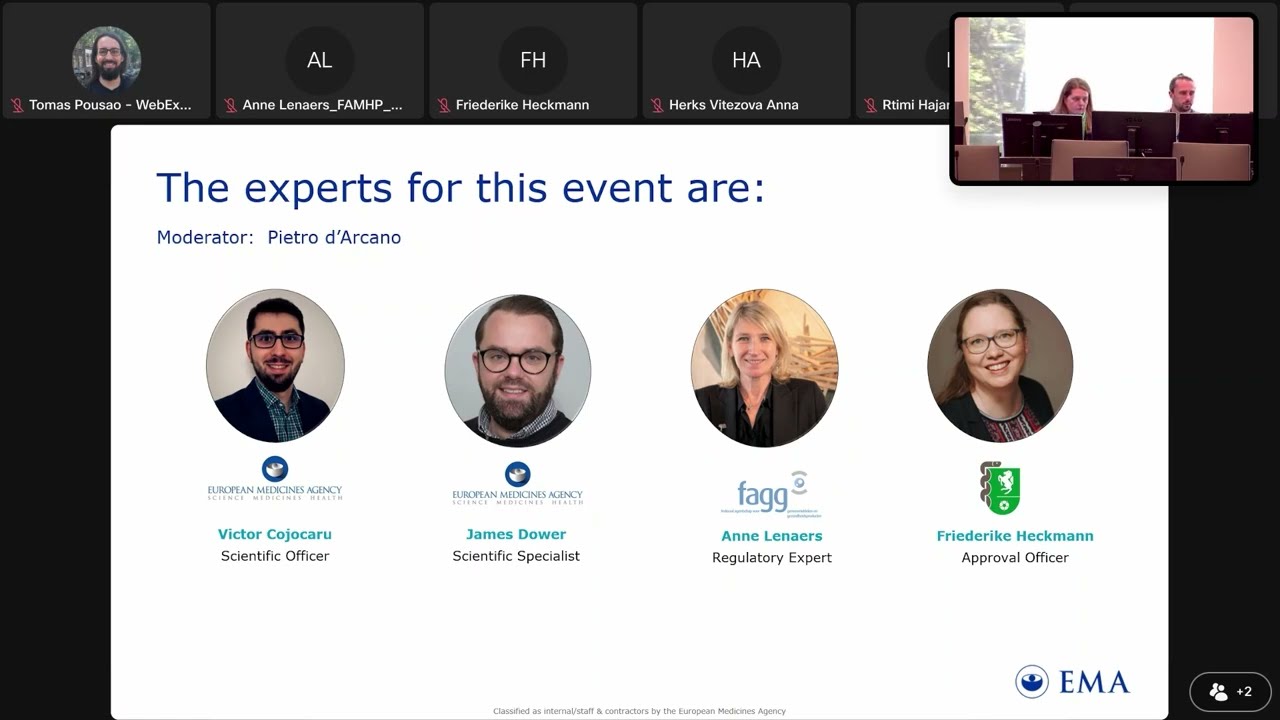Click 'Friederike Heckmann' label in participant strip
Viewport: 1280px width, 720px height.
tap(522, 105)
